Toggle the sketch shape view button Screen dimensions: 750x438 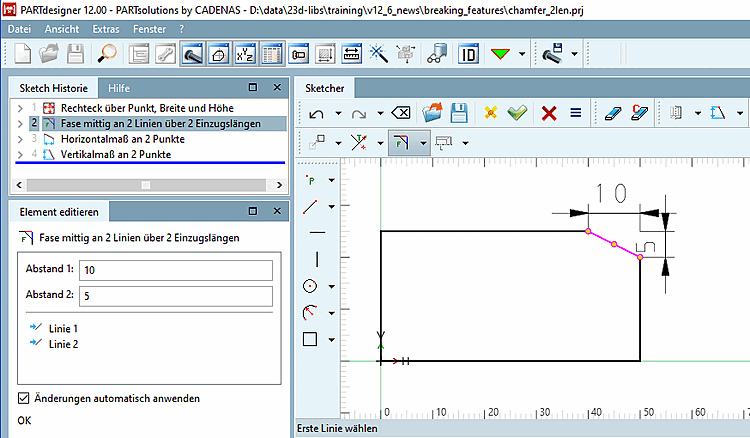tap(219, 54)
